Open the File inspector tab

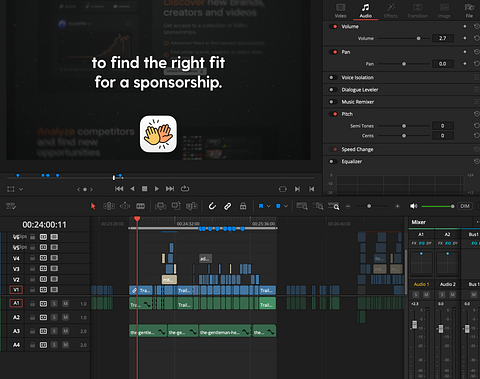pyautogui.click(x=469, y=10)
